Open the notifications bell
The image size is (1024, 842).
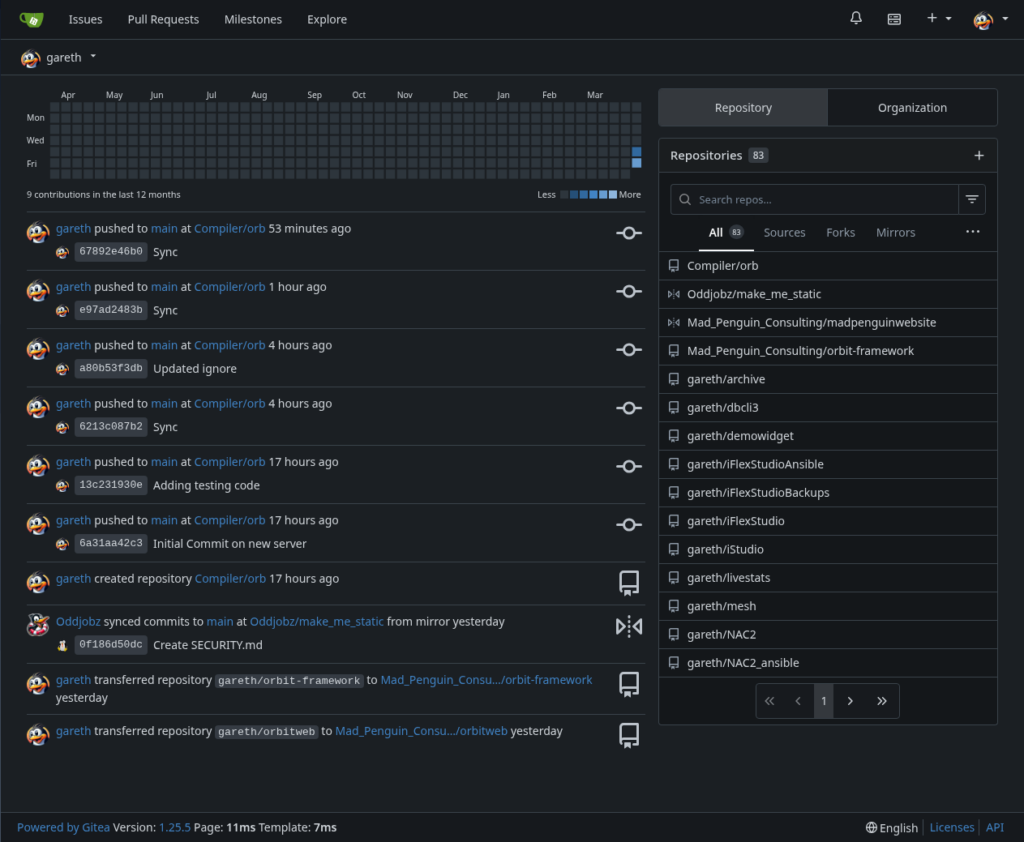coord(856,19)
